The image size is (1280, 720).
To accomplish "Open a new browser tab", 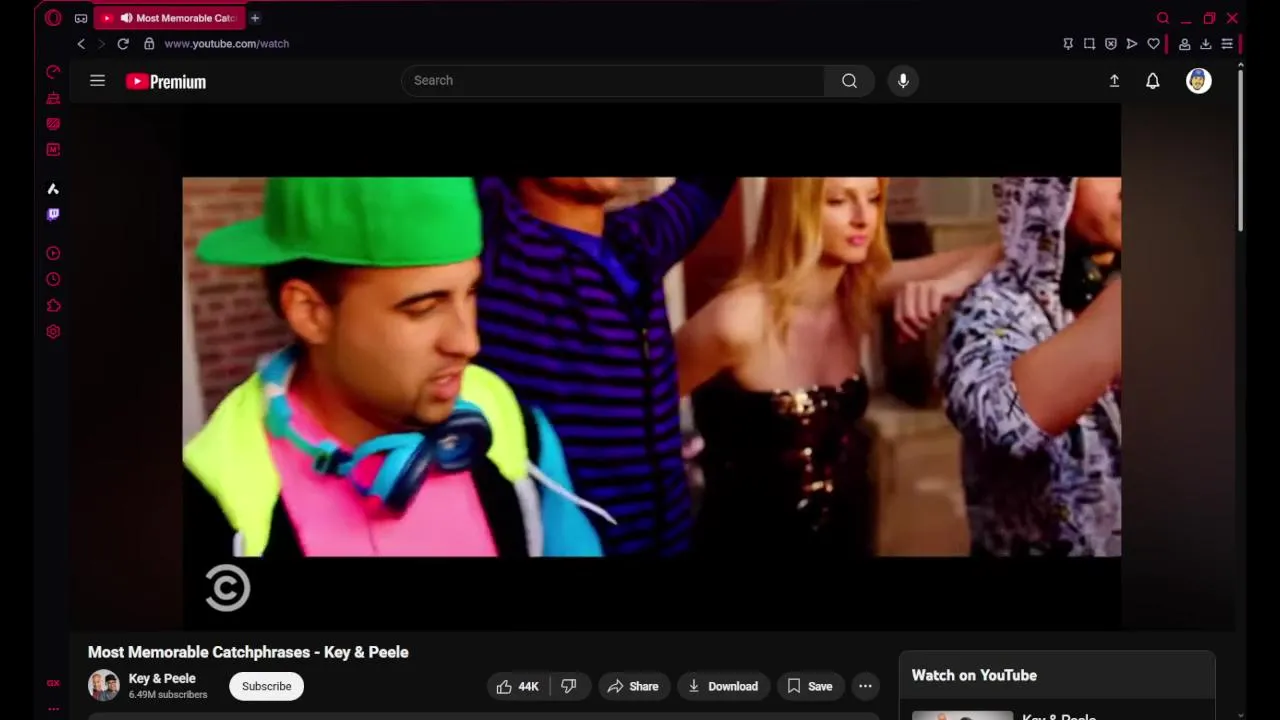I will click(255, 18).
